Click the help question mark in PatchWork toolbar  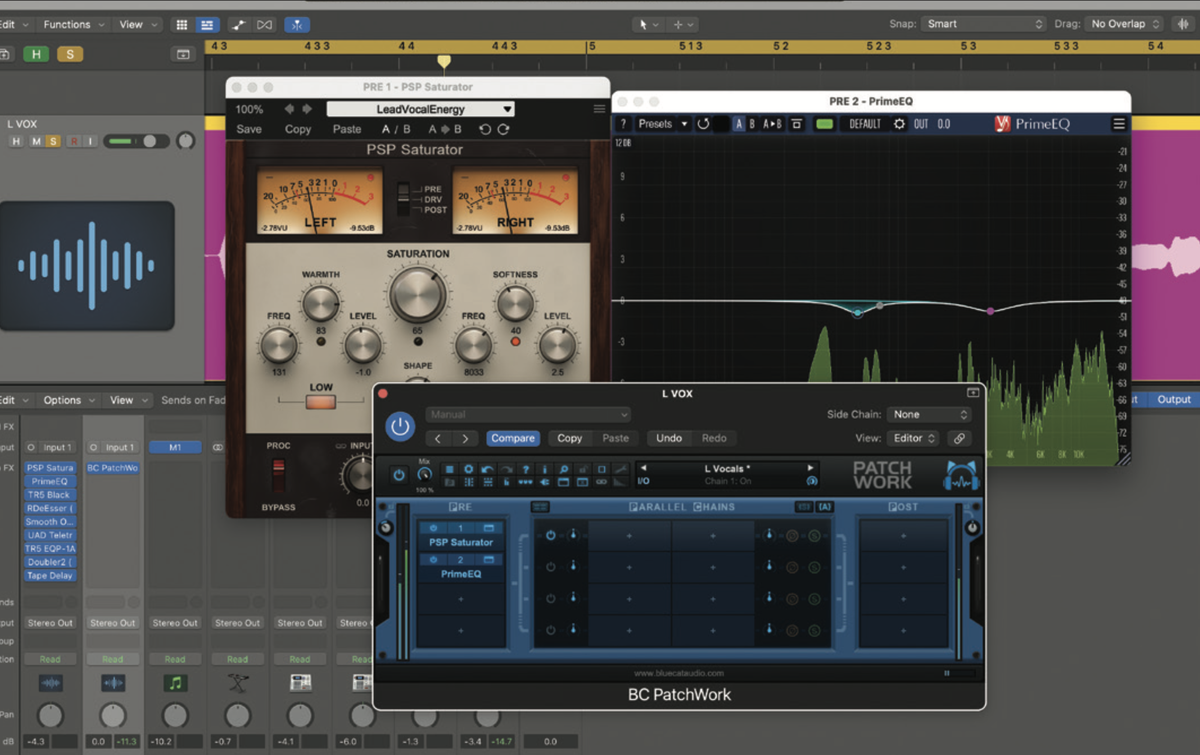pyautogui.click(x=526, y=469)
